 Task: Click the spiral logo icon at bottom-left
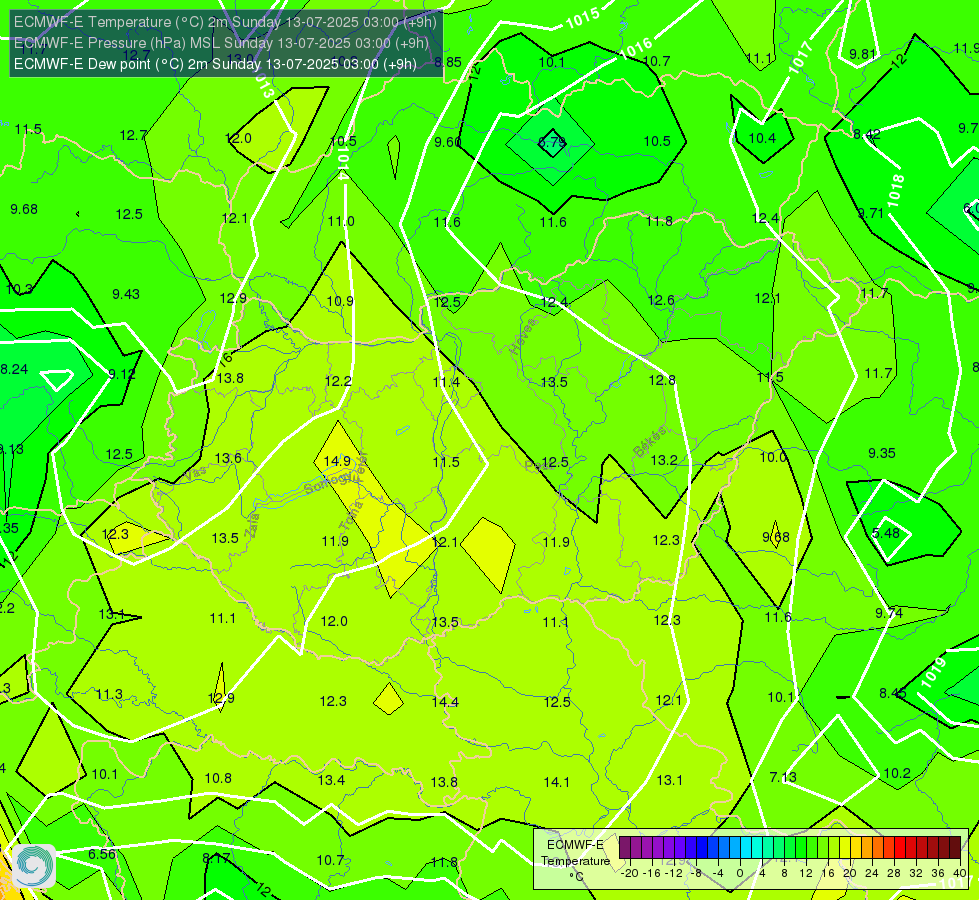click(34, 866)
